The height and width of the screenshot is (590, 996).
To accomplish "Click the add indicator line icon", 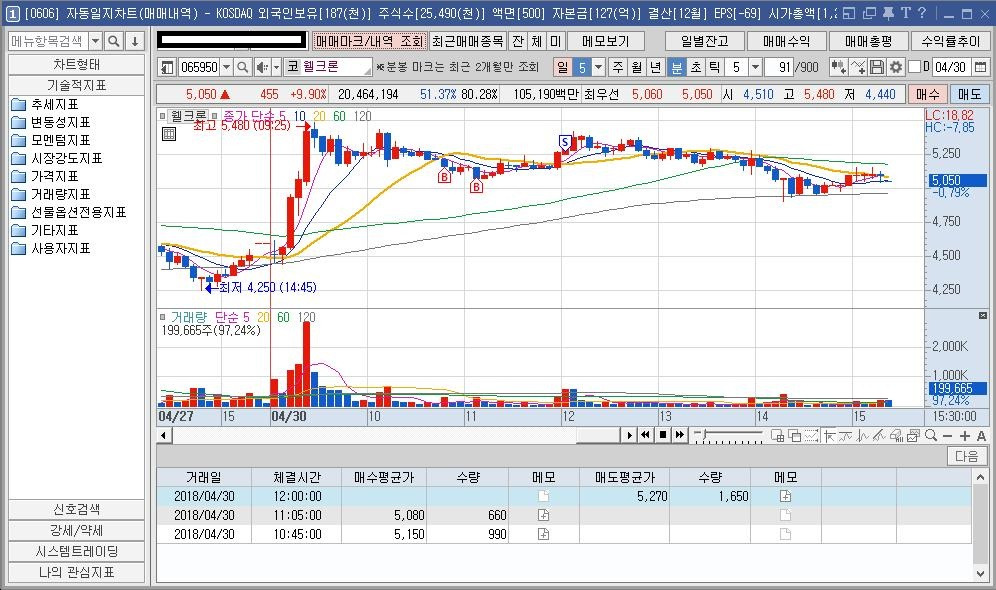I will pyautogui.click(x=858, y=67).
